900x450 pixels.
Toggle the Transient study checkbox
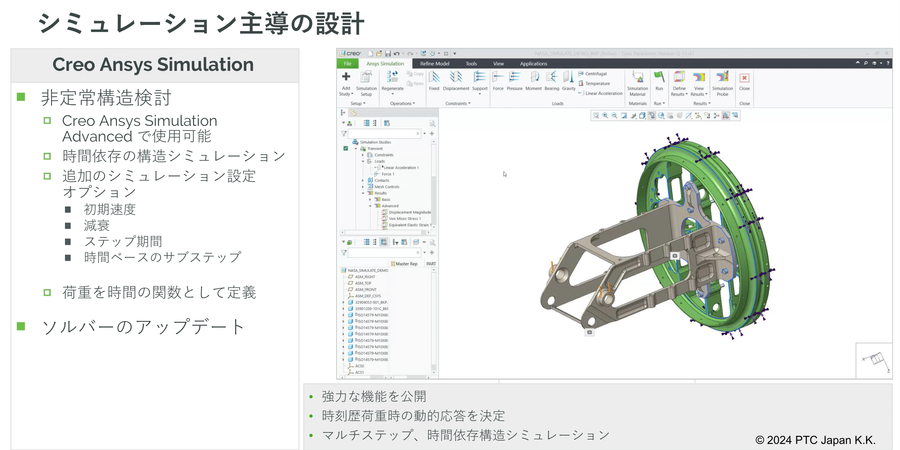tap(346, 149)
